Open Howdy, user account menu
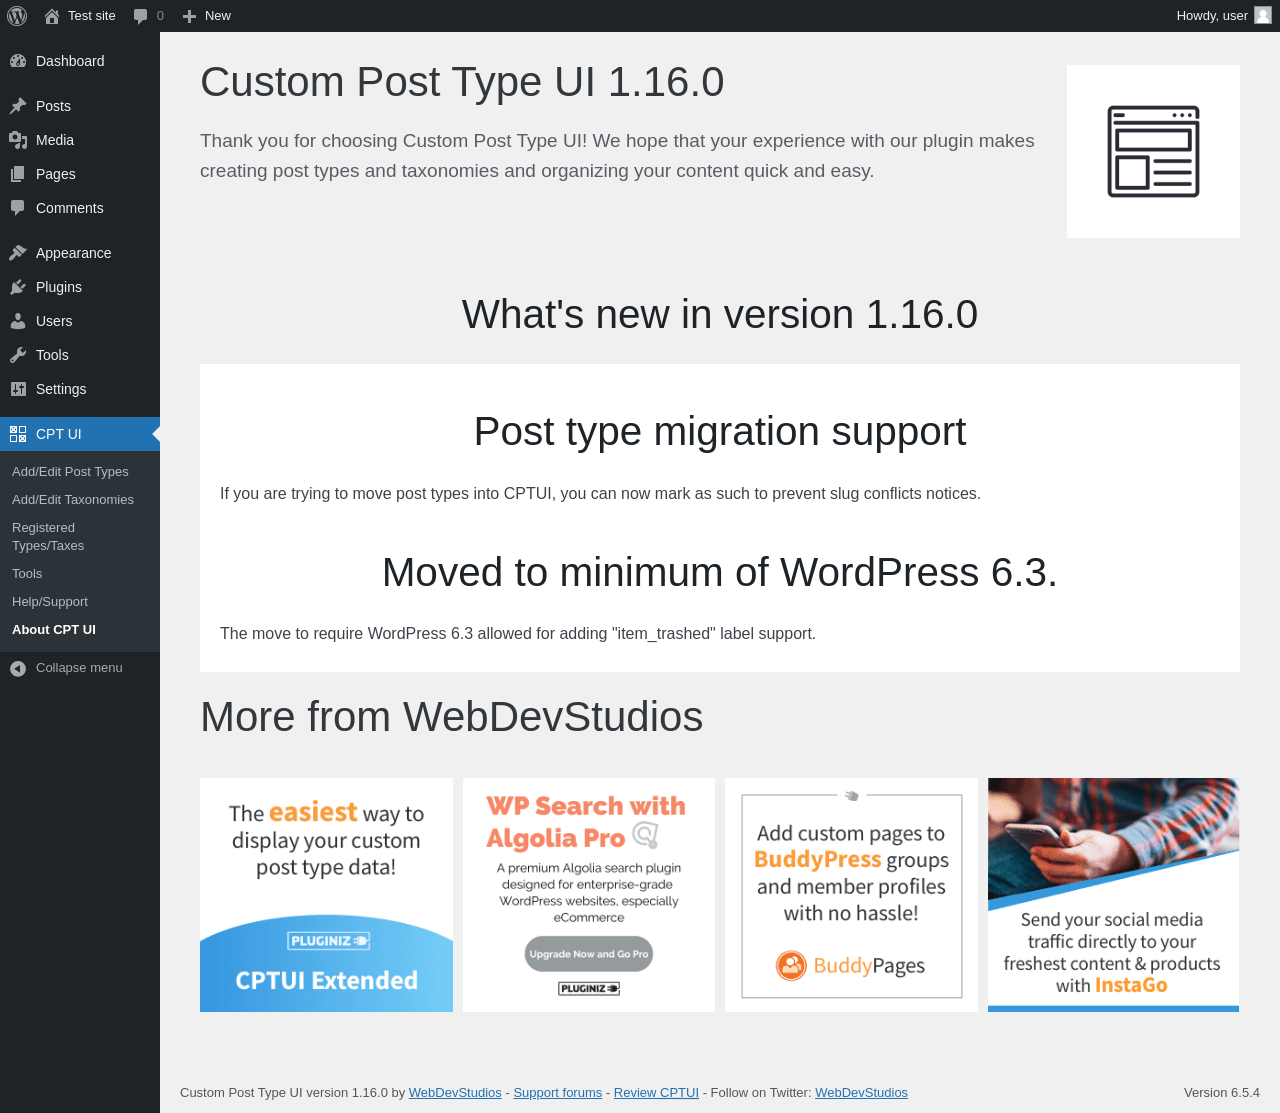Image resolution: width=1280 pixels, height=1113 pixels. [x=1223, y=16]
